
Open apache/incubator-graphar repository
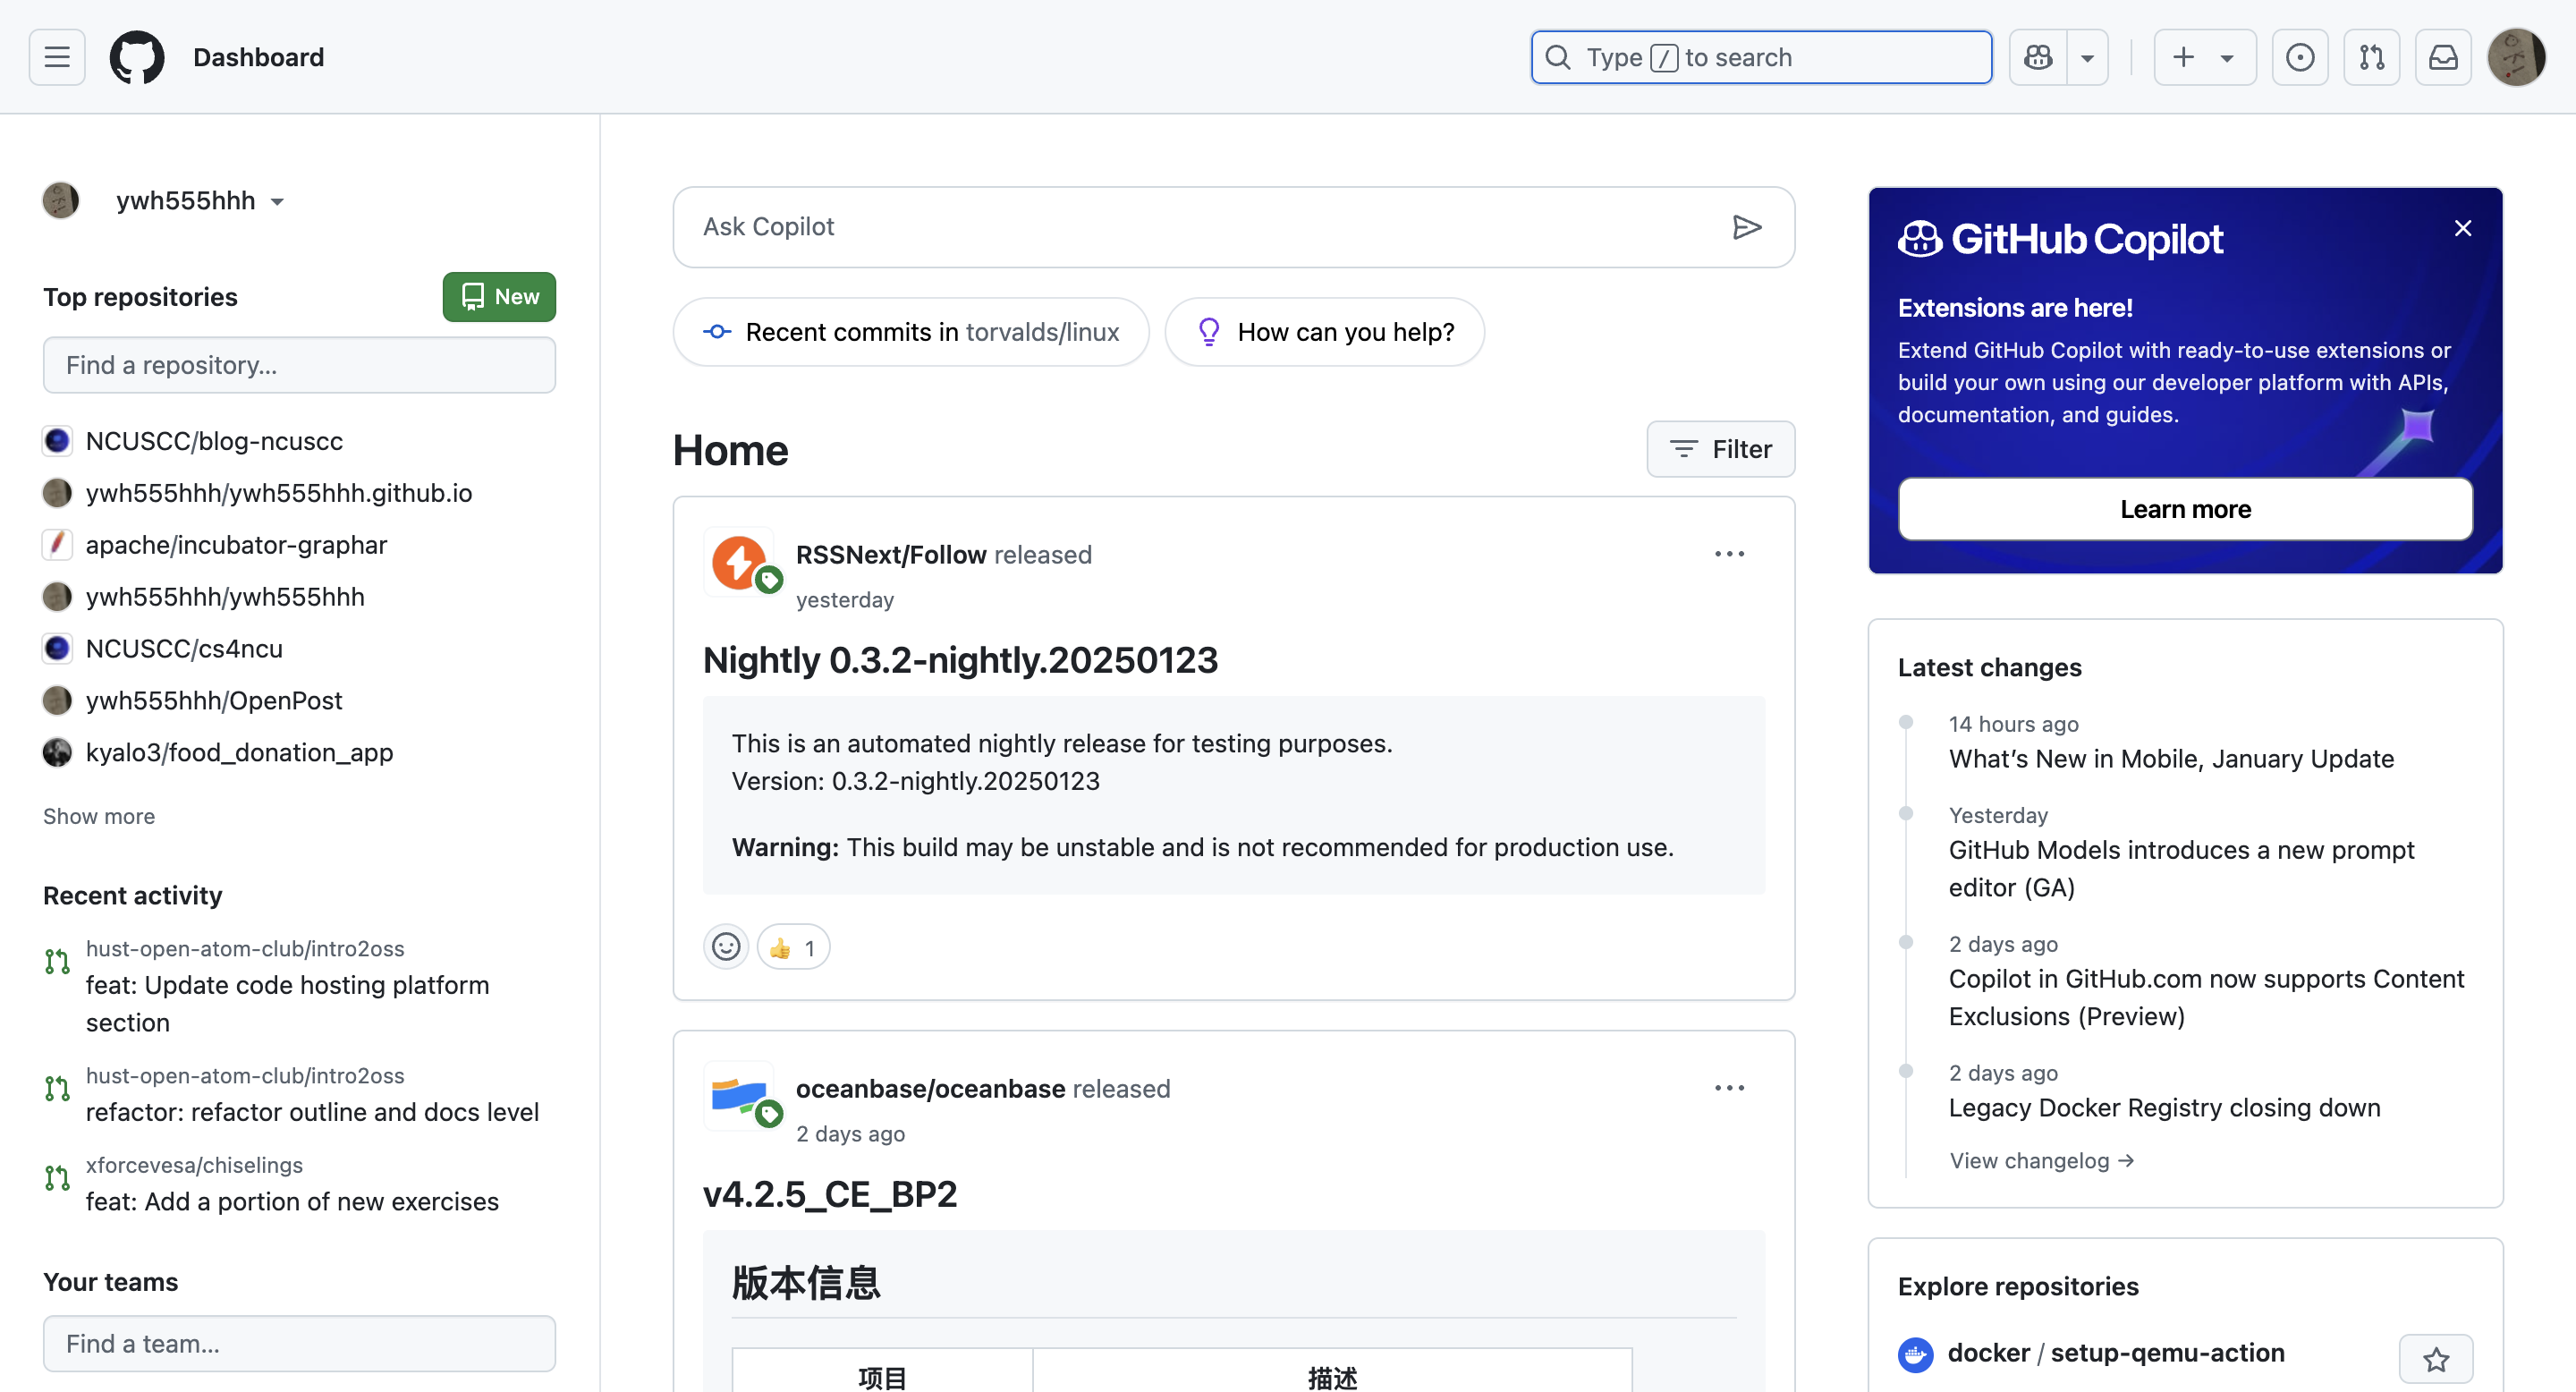pos(236,545)
